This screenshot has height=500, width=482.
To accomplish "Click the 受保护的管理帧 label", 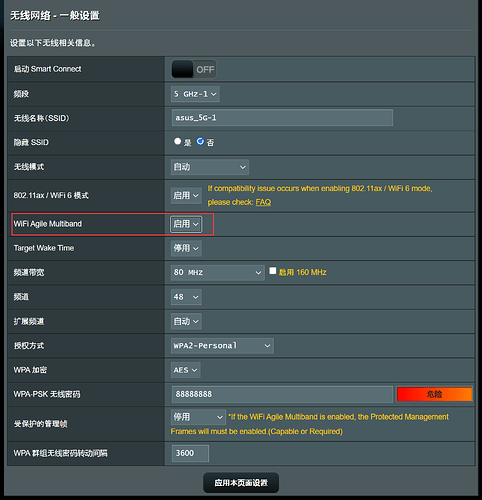I will point(40,424).
